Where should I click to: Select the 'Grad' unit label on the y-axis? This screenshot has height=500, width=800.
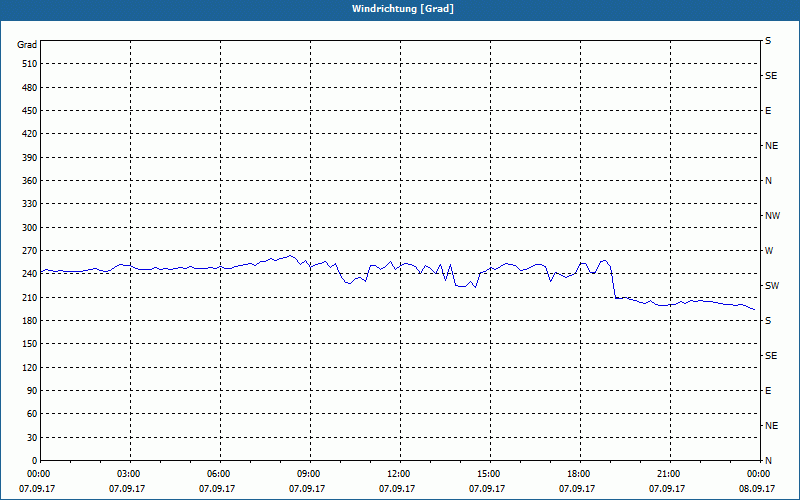[x=27, y=45]
